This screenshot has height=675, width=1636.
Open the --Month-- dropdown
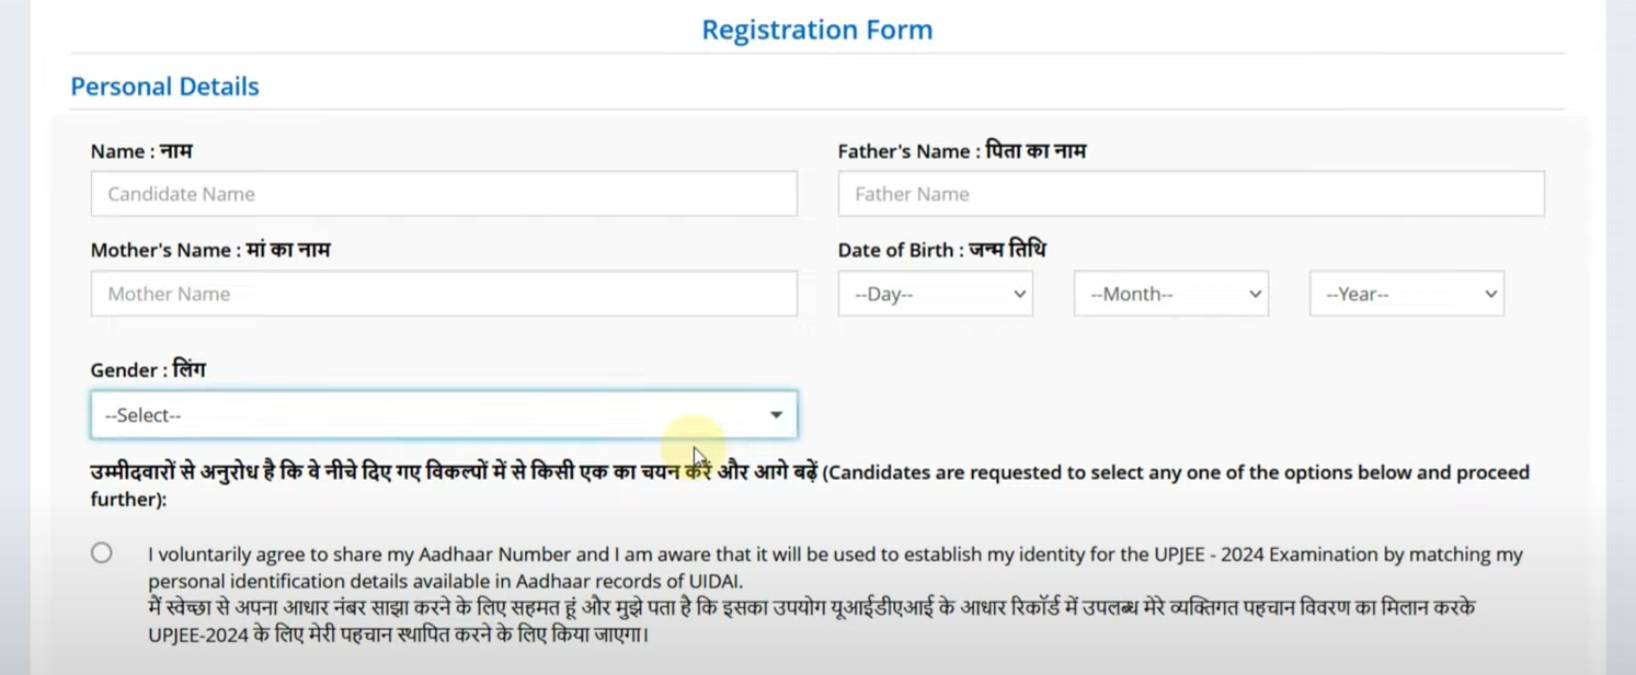coord(1170,294)
